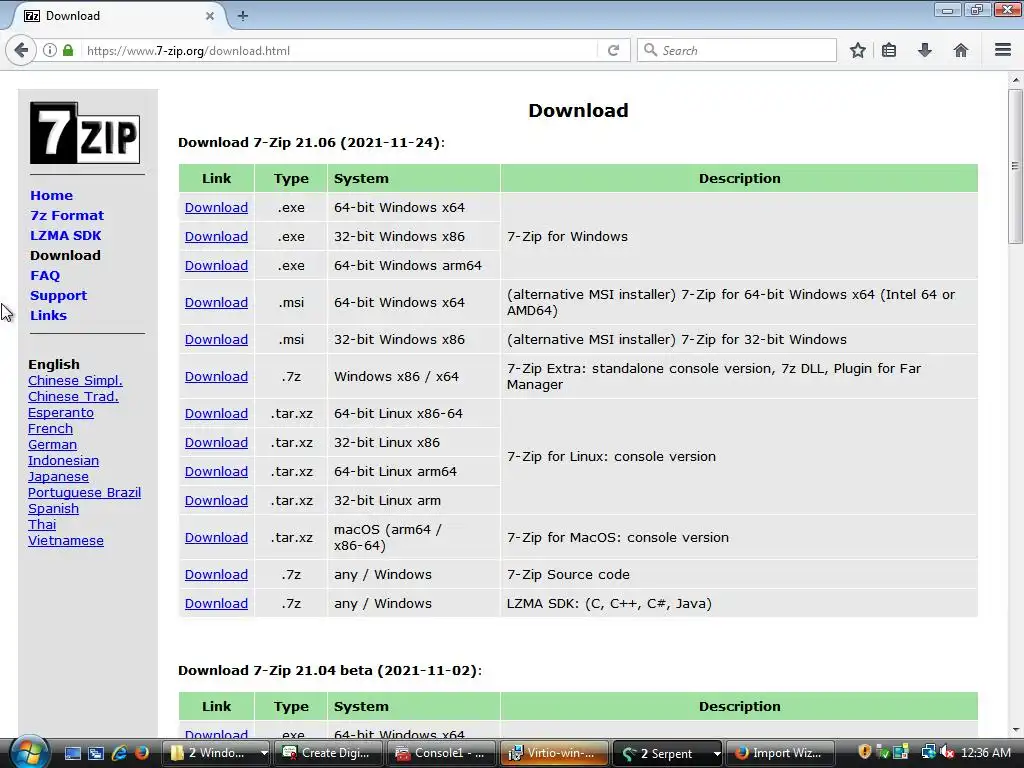The width and height of the screenshot is (1024, 768).
Task: Download the 64-bit Windows x64 .msi installer
Action: coord(216,302)
